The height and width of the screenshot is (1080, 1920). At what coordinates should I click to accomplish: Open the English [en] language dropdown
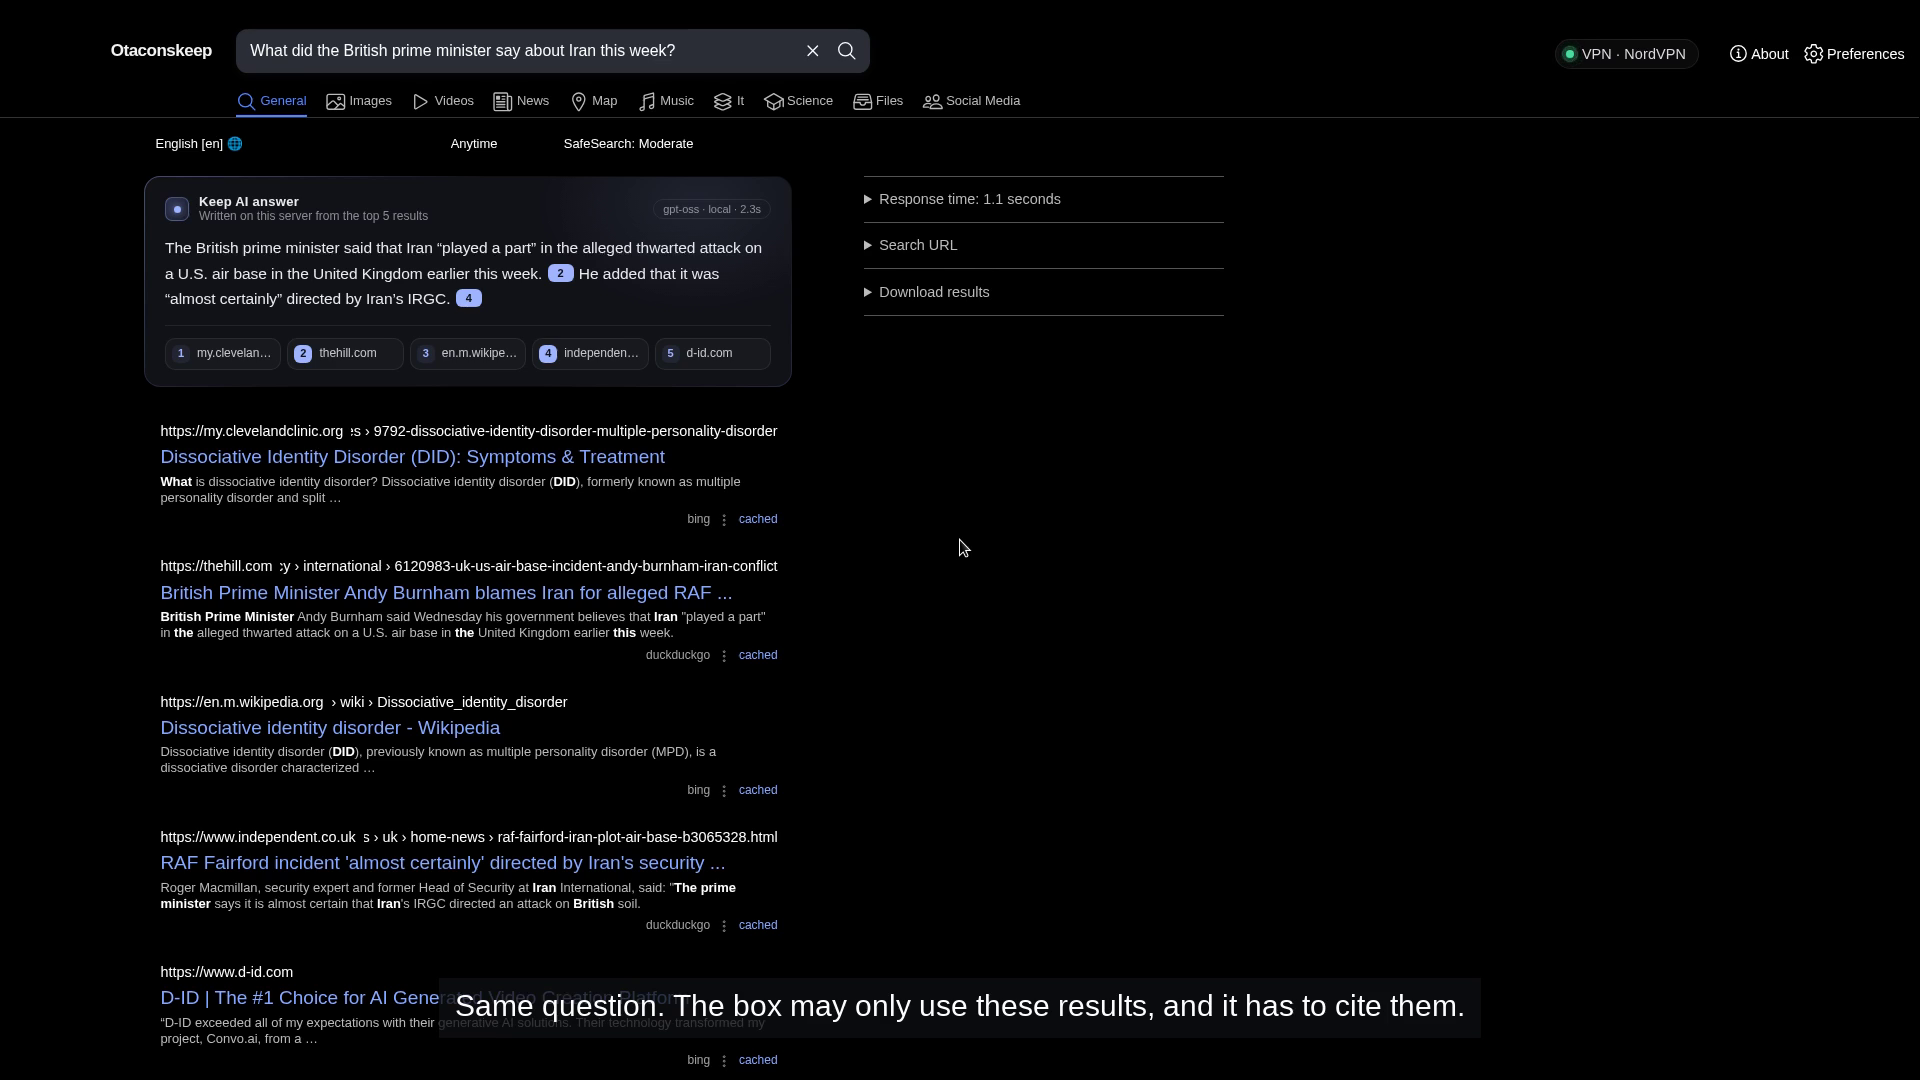199,144
